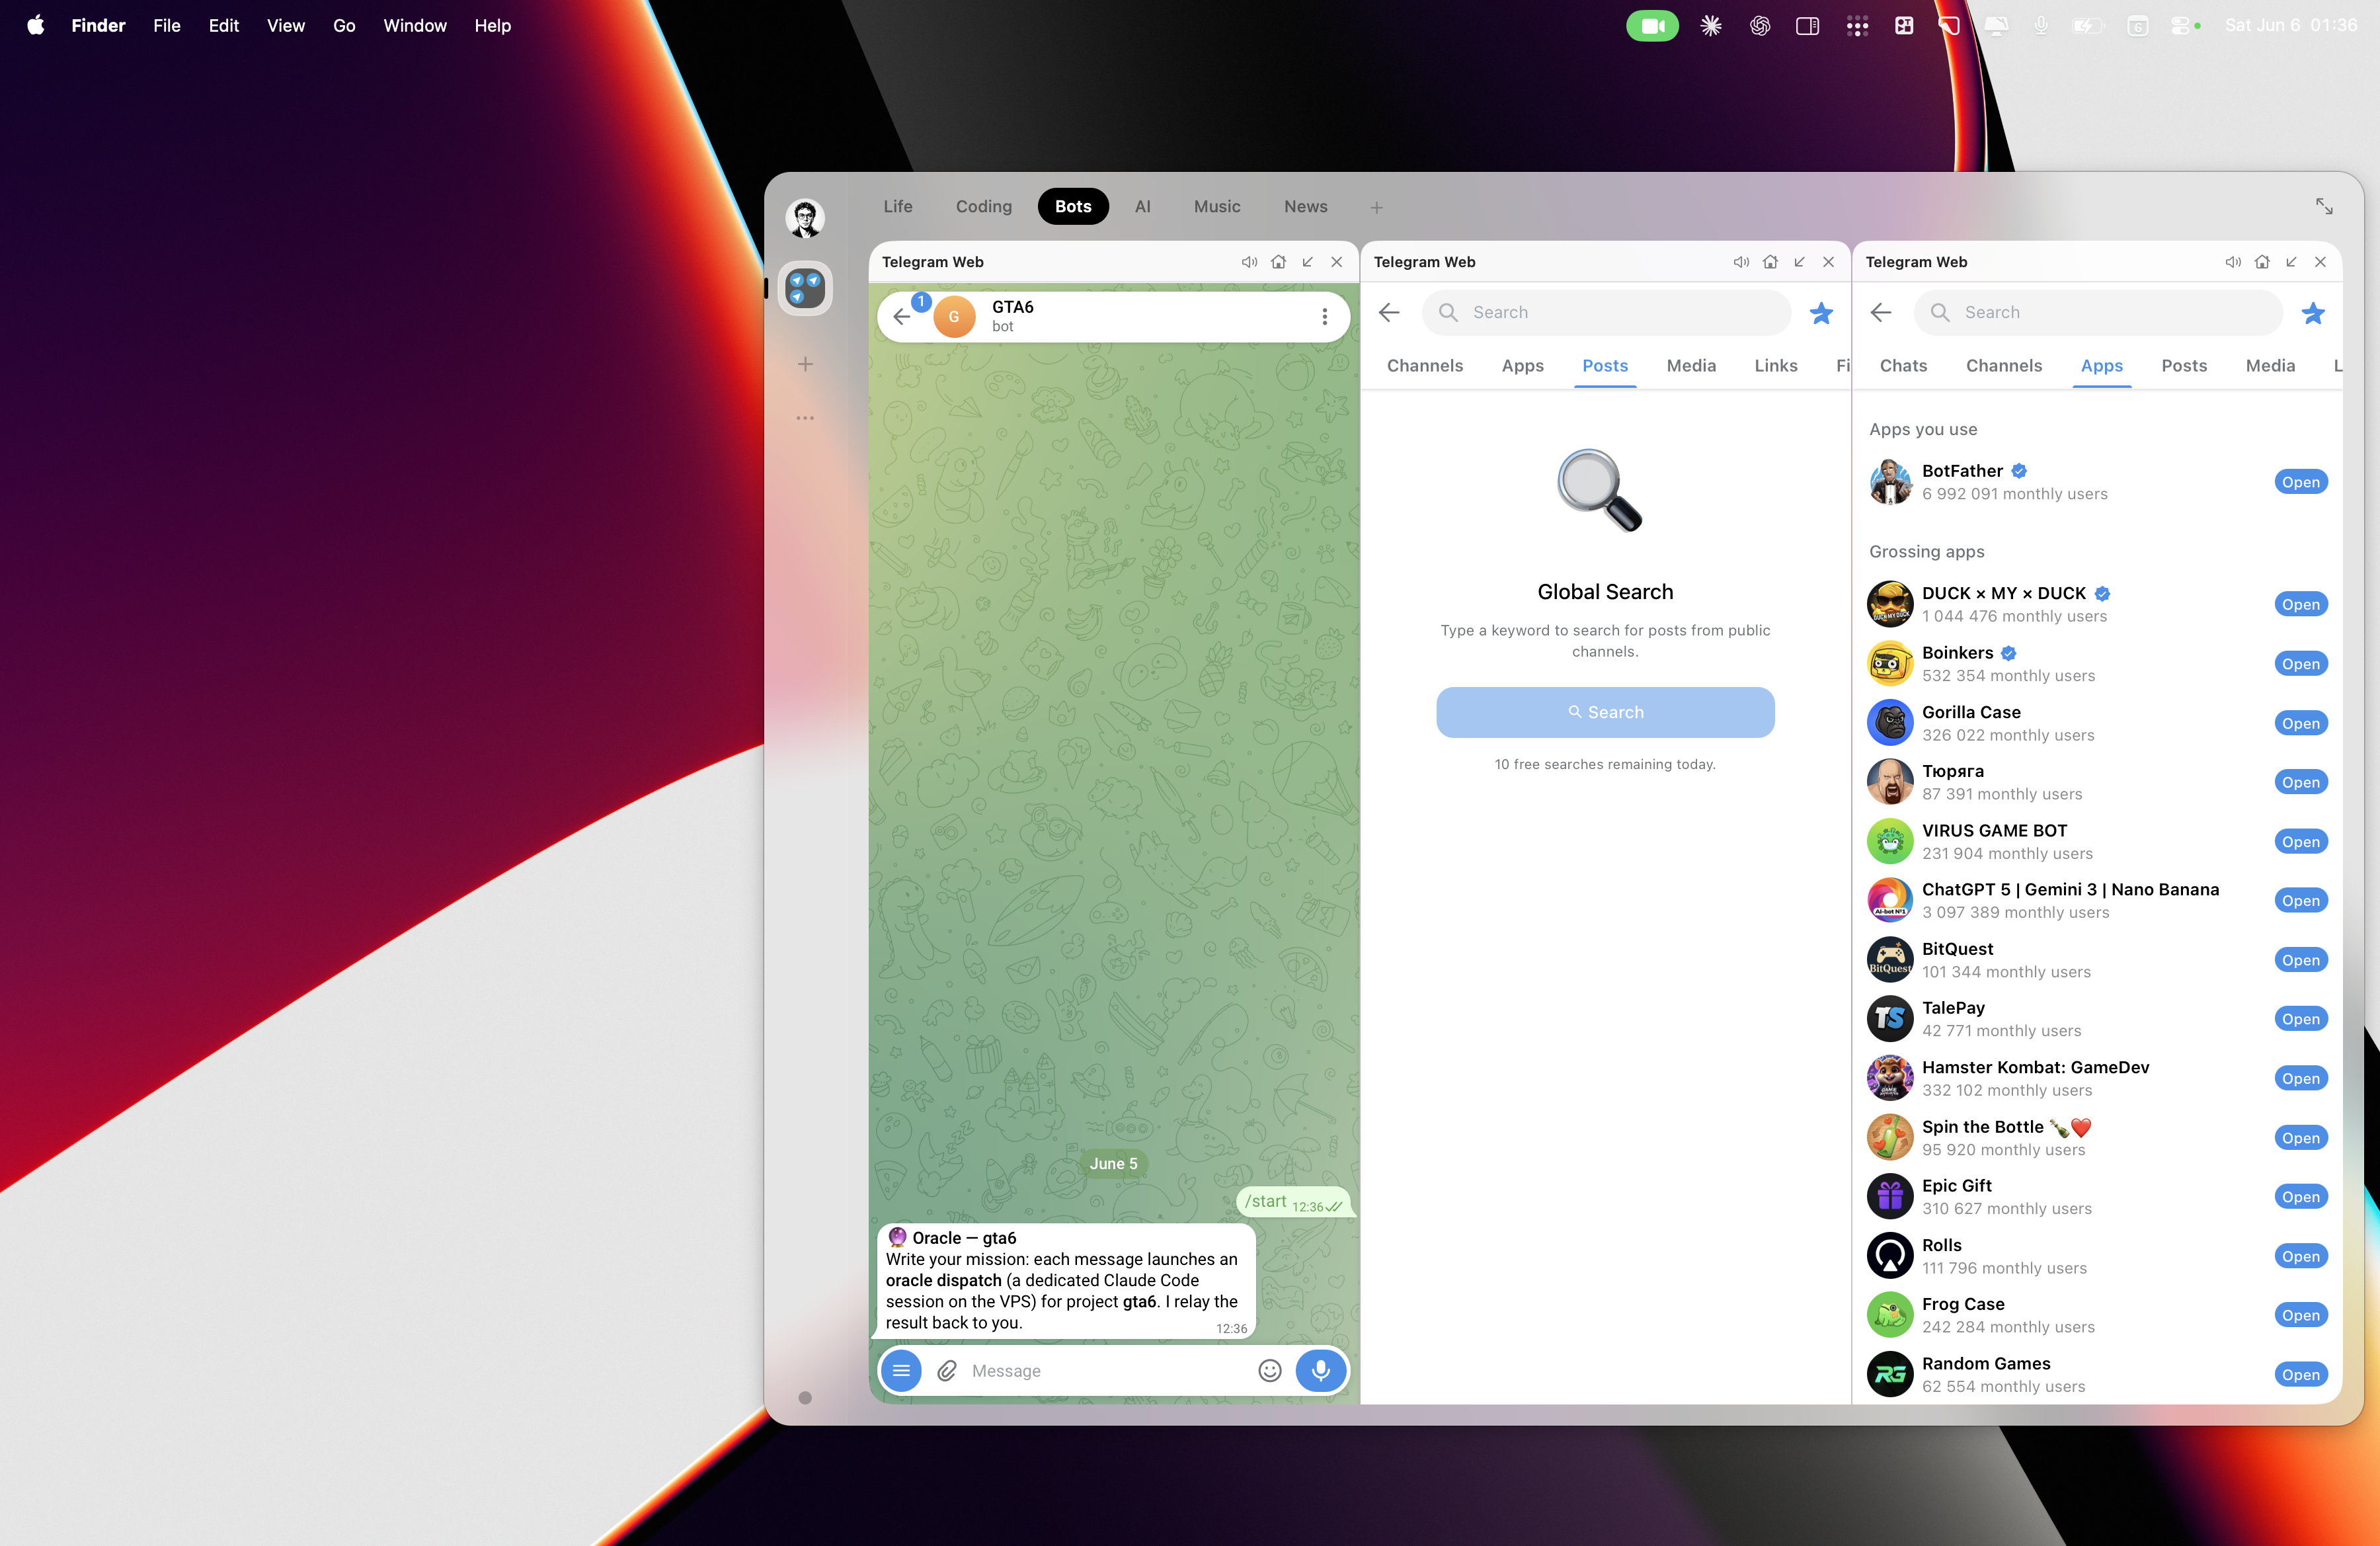The width and height of the screenshot is (2380, 1546).
Task: Go home in the Apps list panel
Action: (x=2262, y=262)
